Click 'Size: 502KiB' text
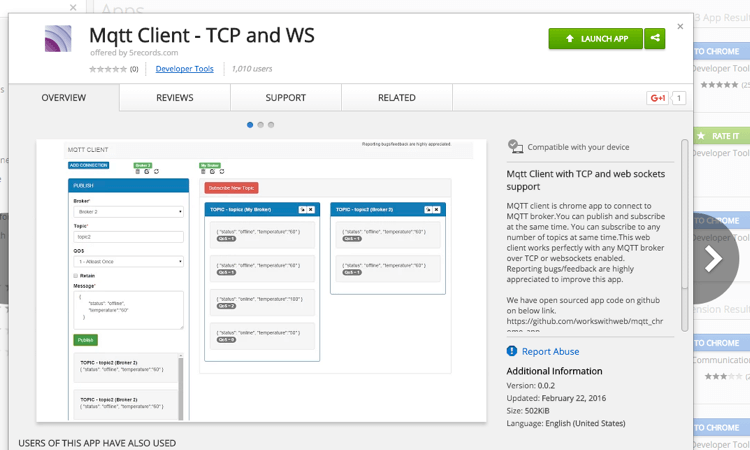Screen dimensions: 750x450 528,411
